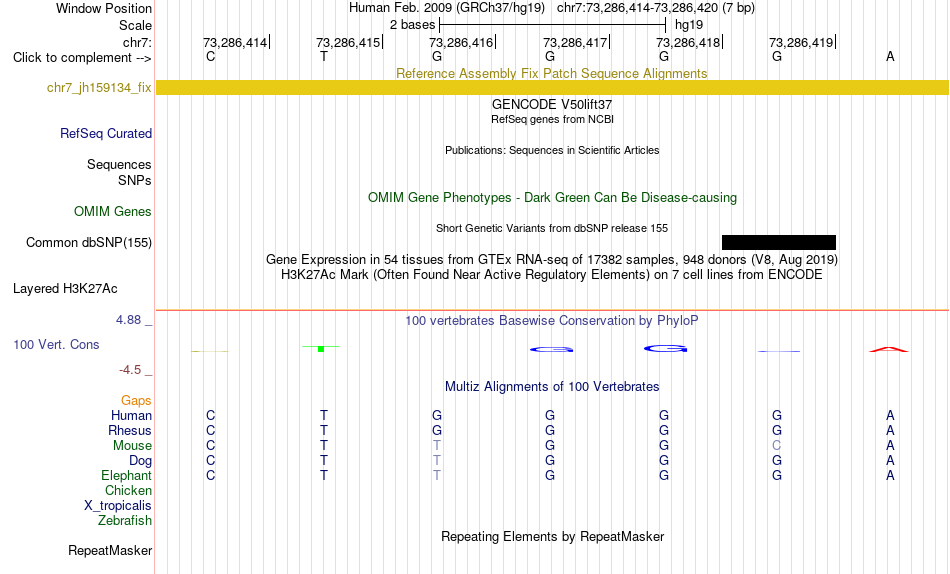950x574 pixels.
Task: Click GENCODE V50lift37 track title
Action: pos(552,104)
